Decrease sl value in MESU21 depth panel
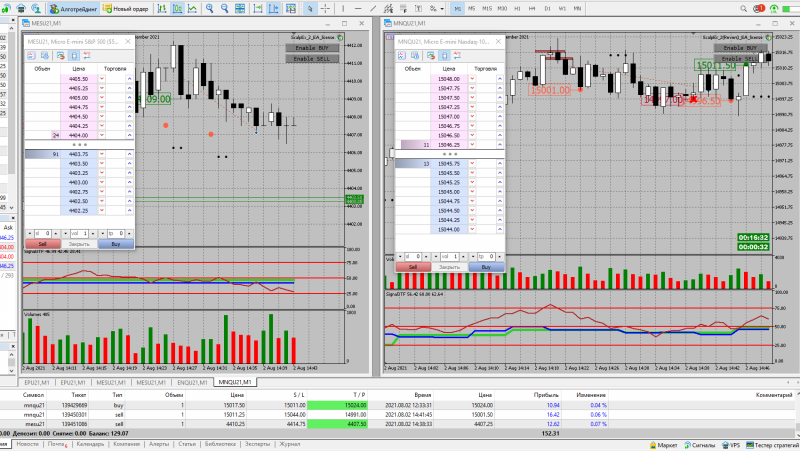This screenshot has height=451, width=800. tap(30, 234)
